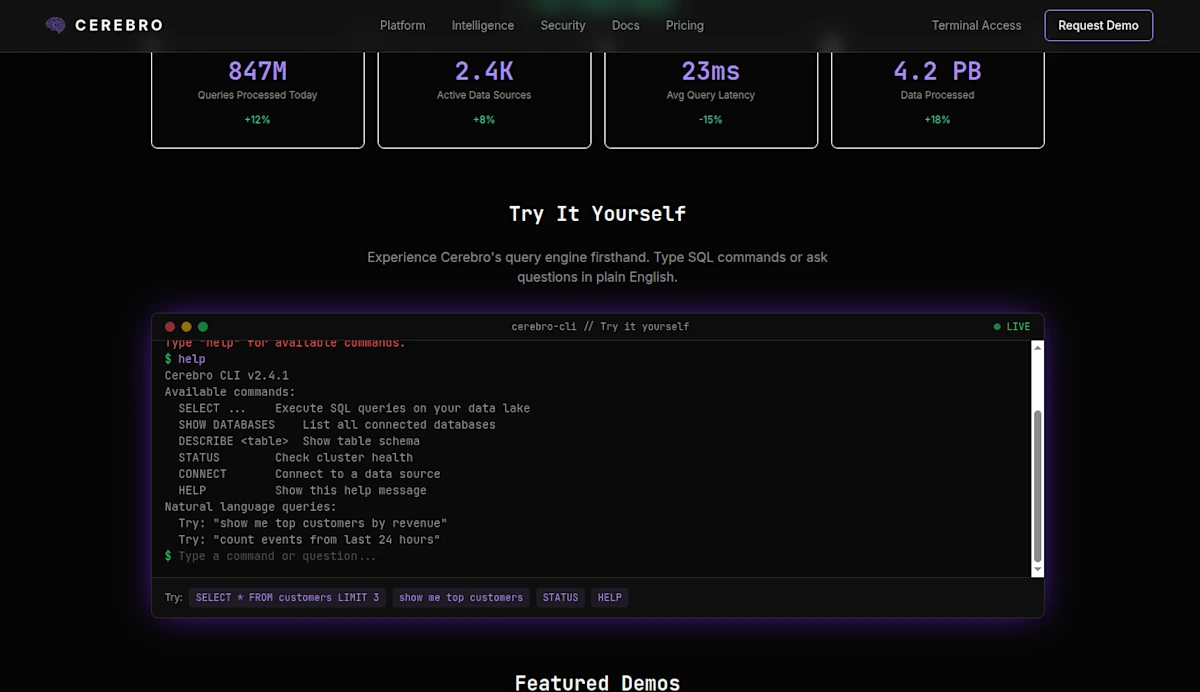Click the green terminal window dot
This screenshot has width=1200, height=692.
tap(203, 327)
